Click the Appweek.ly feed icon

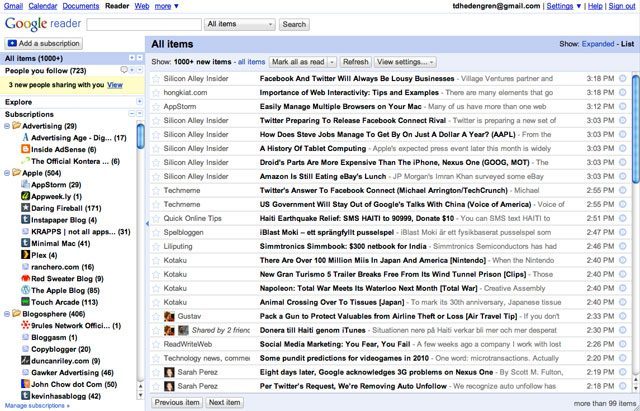(x=25, y=196)
